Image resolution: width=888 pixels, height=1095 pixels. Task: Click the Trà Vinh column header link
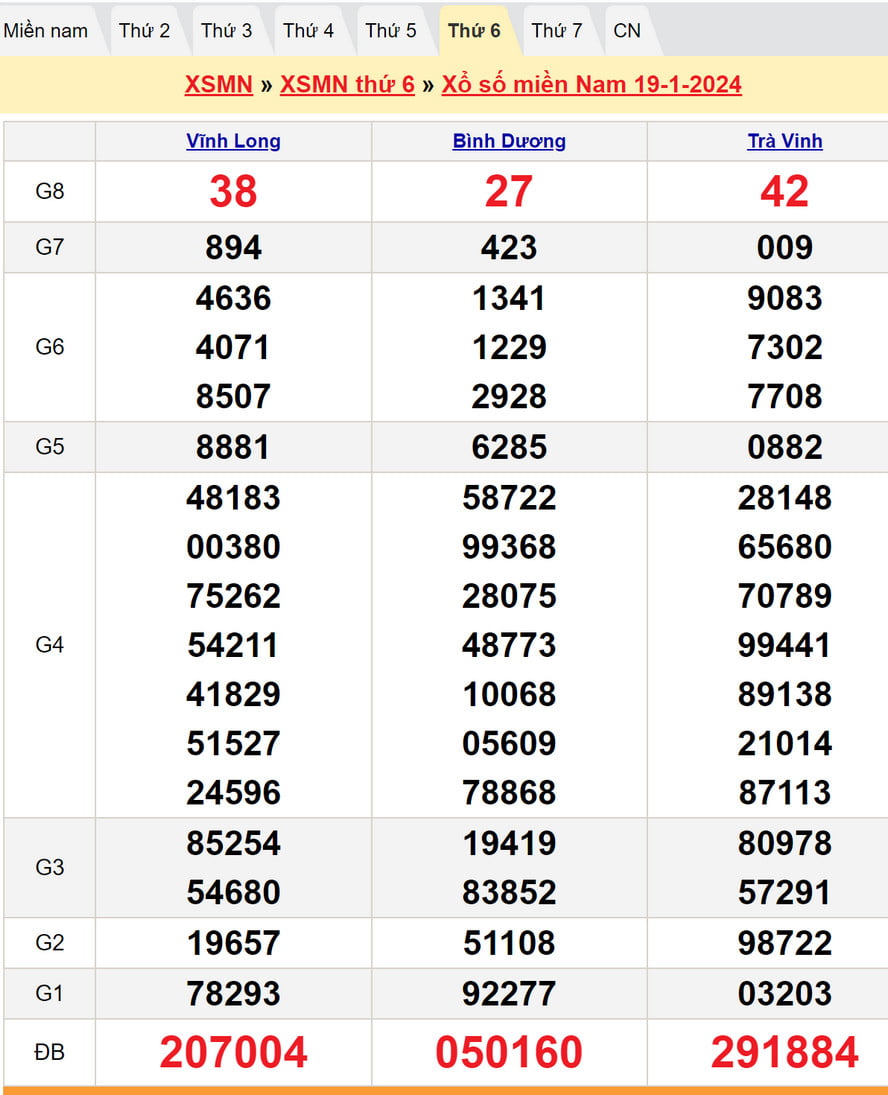click(785, 141)
